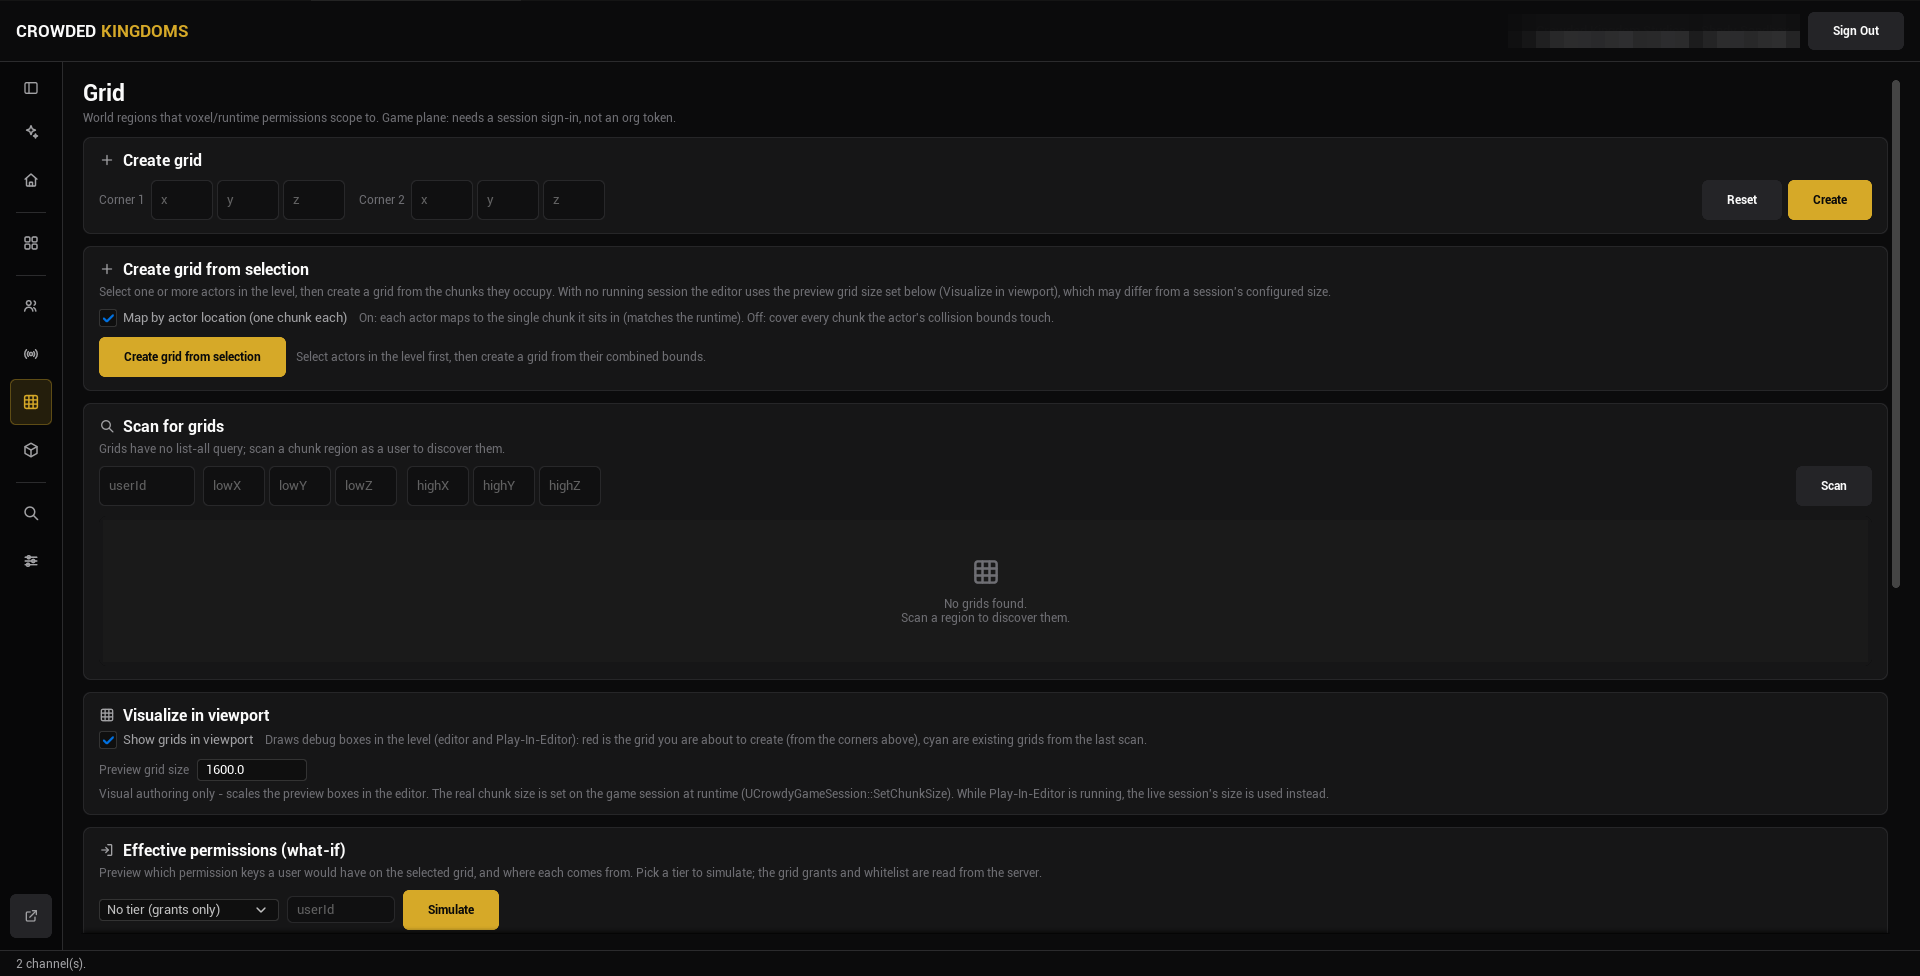The image size is (1920, 976).
Task: Focus the Corner 1 y field
Action: tap(248, 200)
